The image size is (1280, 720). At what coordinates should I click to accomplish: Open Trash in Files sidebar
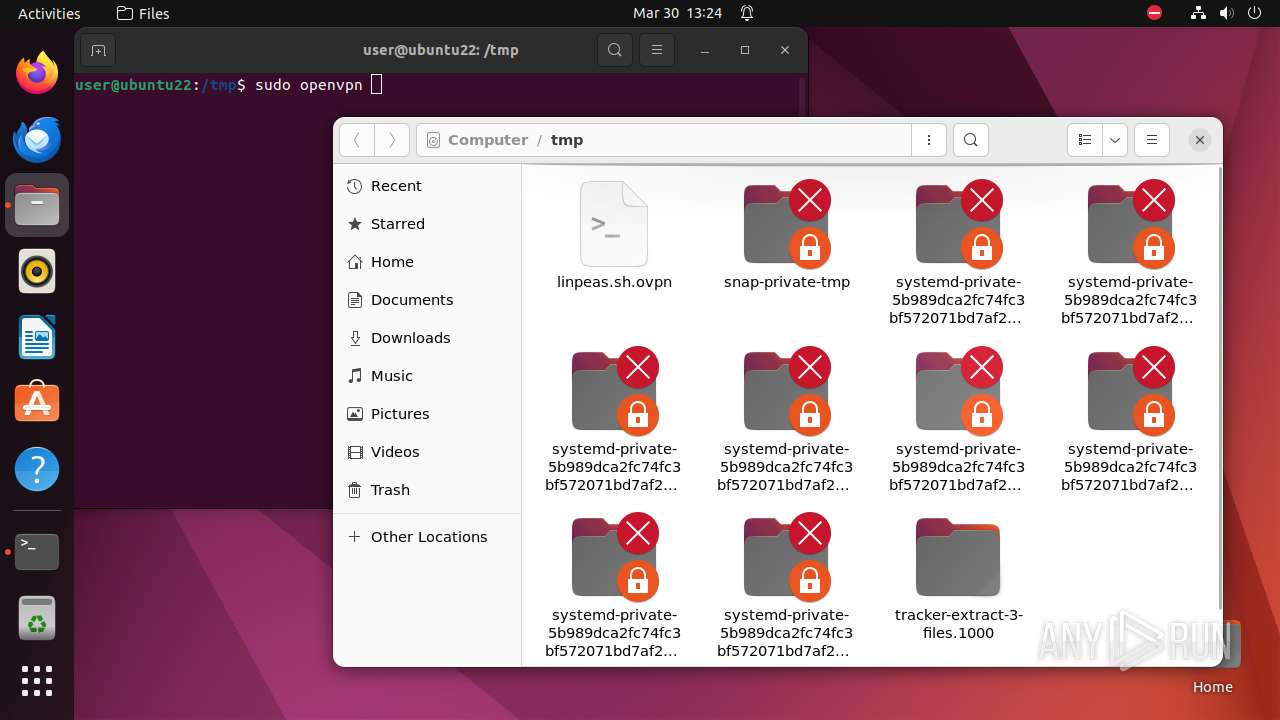click(x=427, y=490)
